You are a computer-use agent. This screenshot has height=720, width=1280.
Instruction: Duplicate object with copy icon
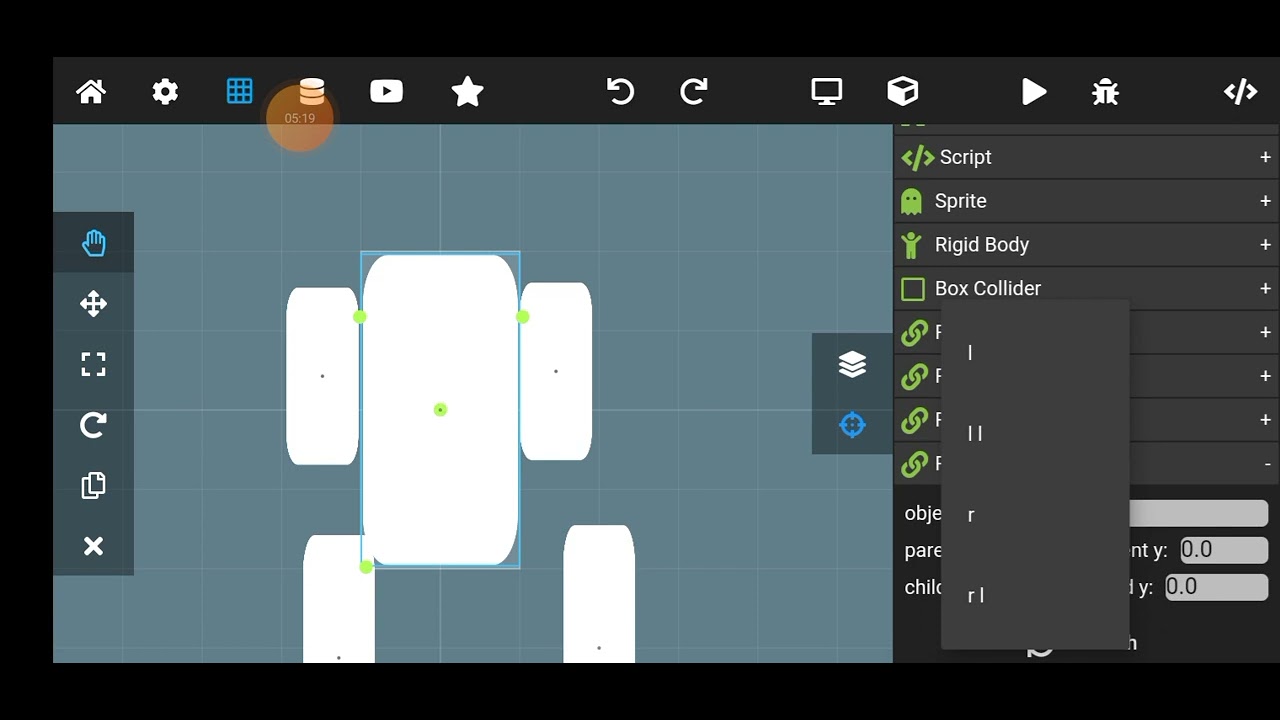pyautogui.click(x=93, y=485)
